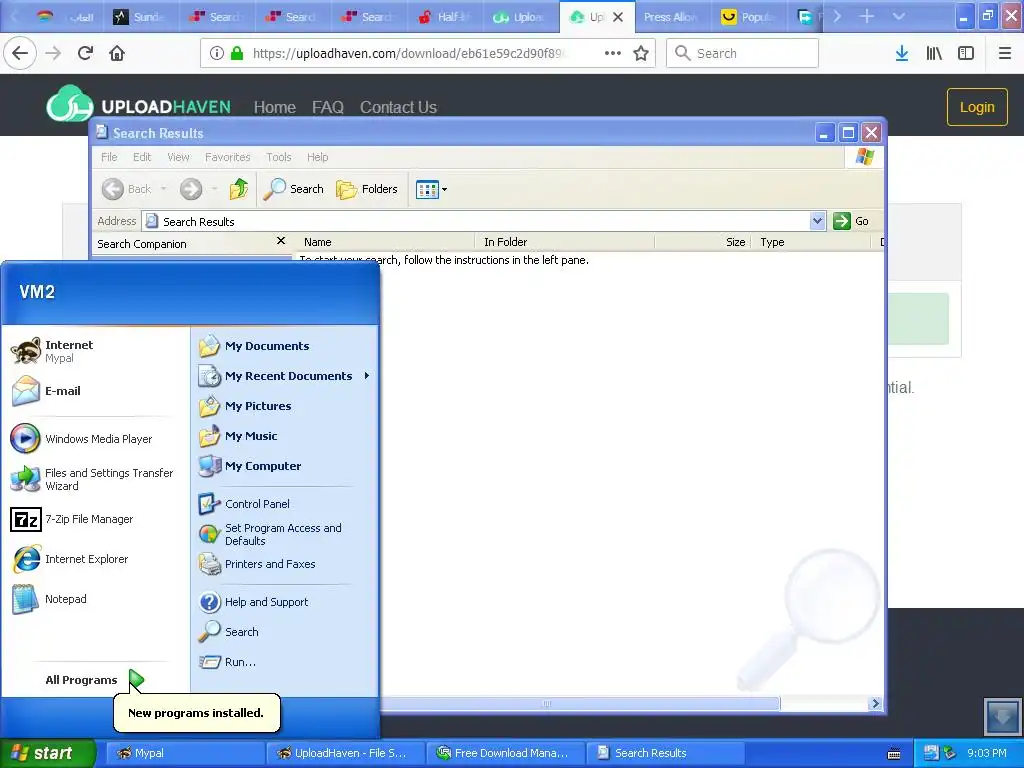Open Control Panel

tap(244, 504)
